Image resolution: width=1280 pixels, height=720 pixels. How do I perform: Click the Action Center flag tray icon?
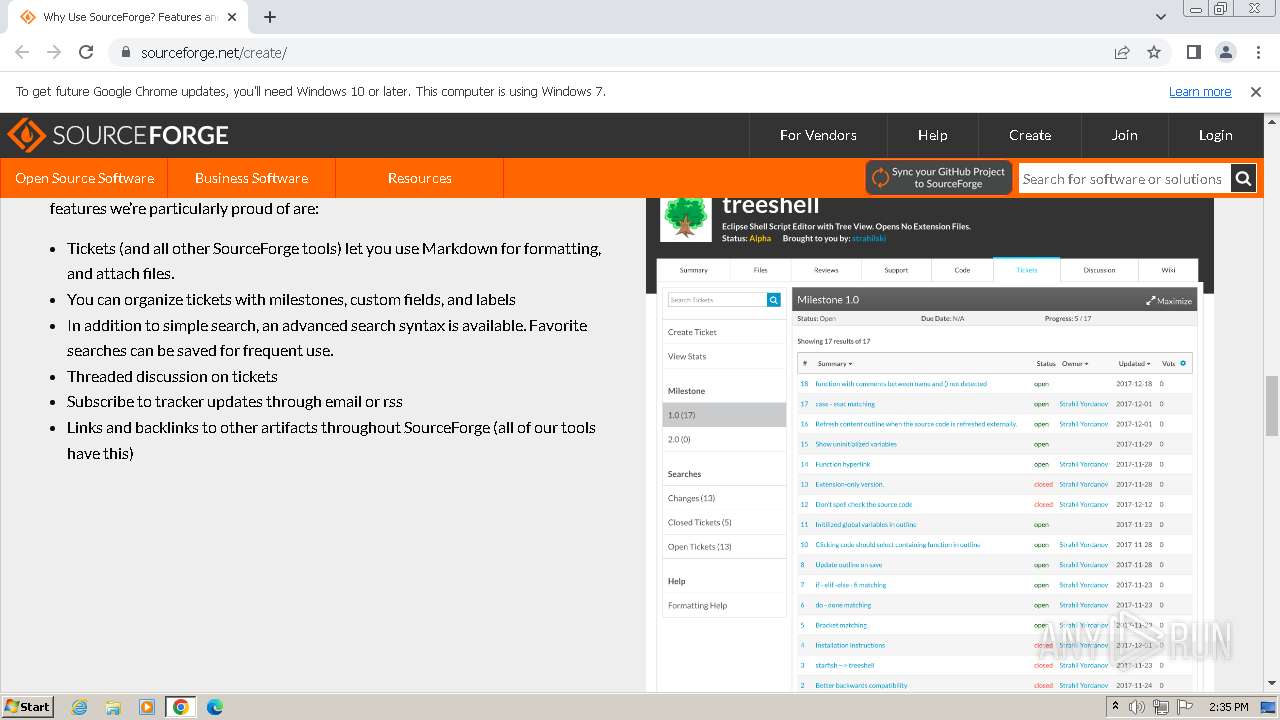click(x=1185, y=707)
